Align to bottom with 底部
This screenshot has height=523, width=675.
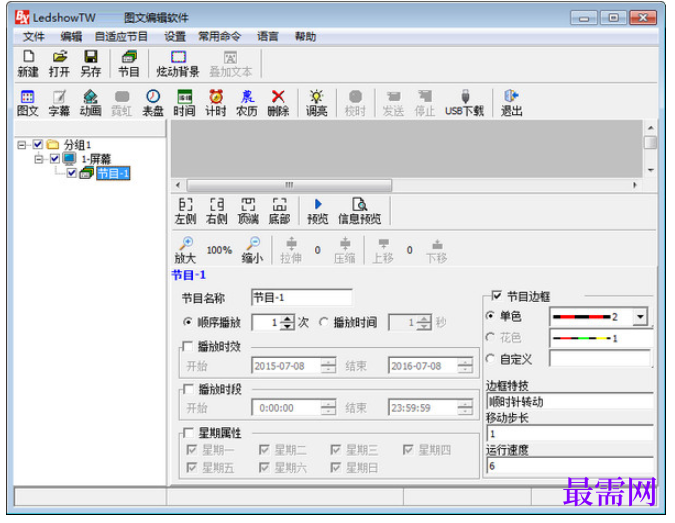click(x=279, y=211)
